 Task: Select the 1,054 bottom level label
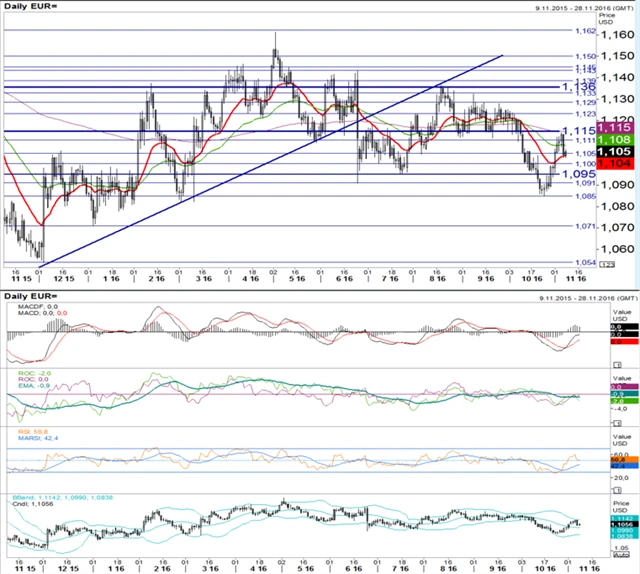(558, 263)
